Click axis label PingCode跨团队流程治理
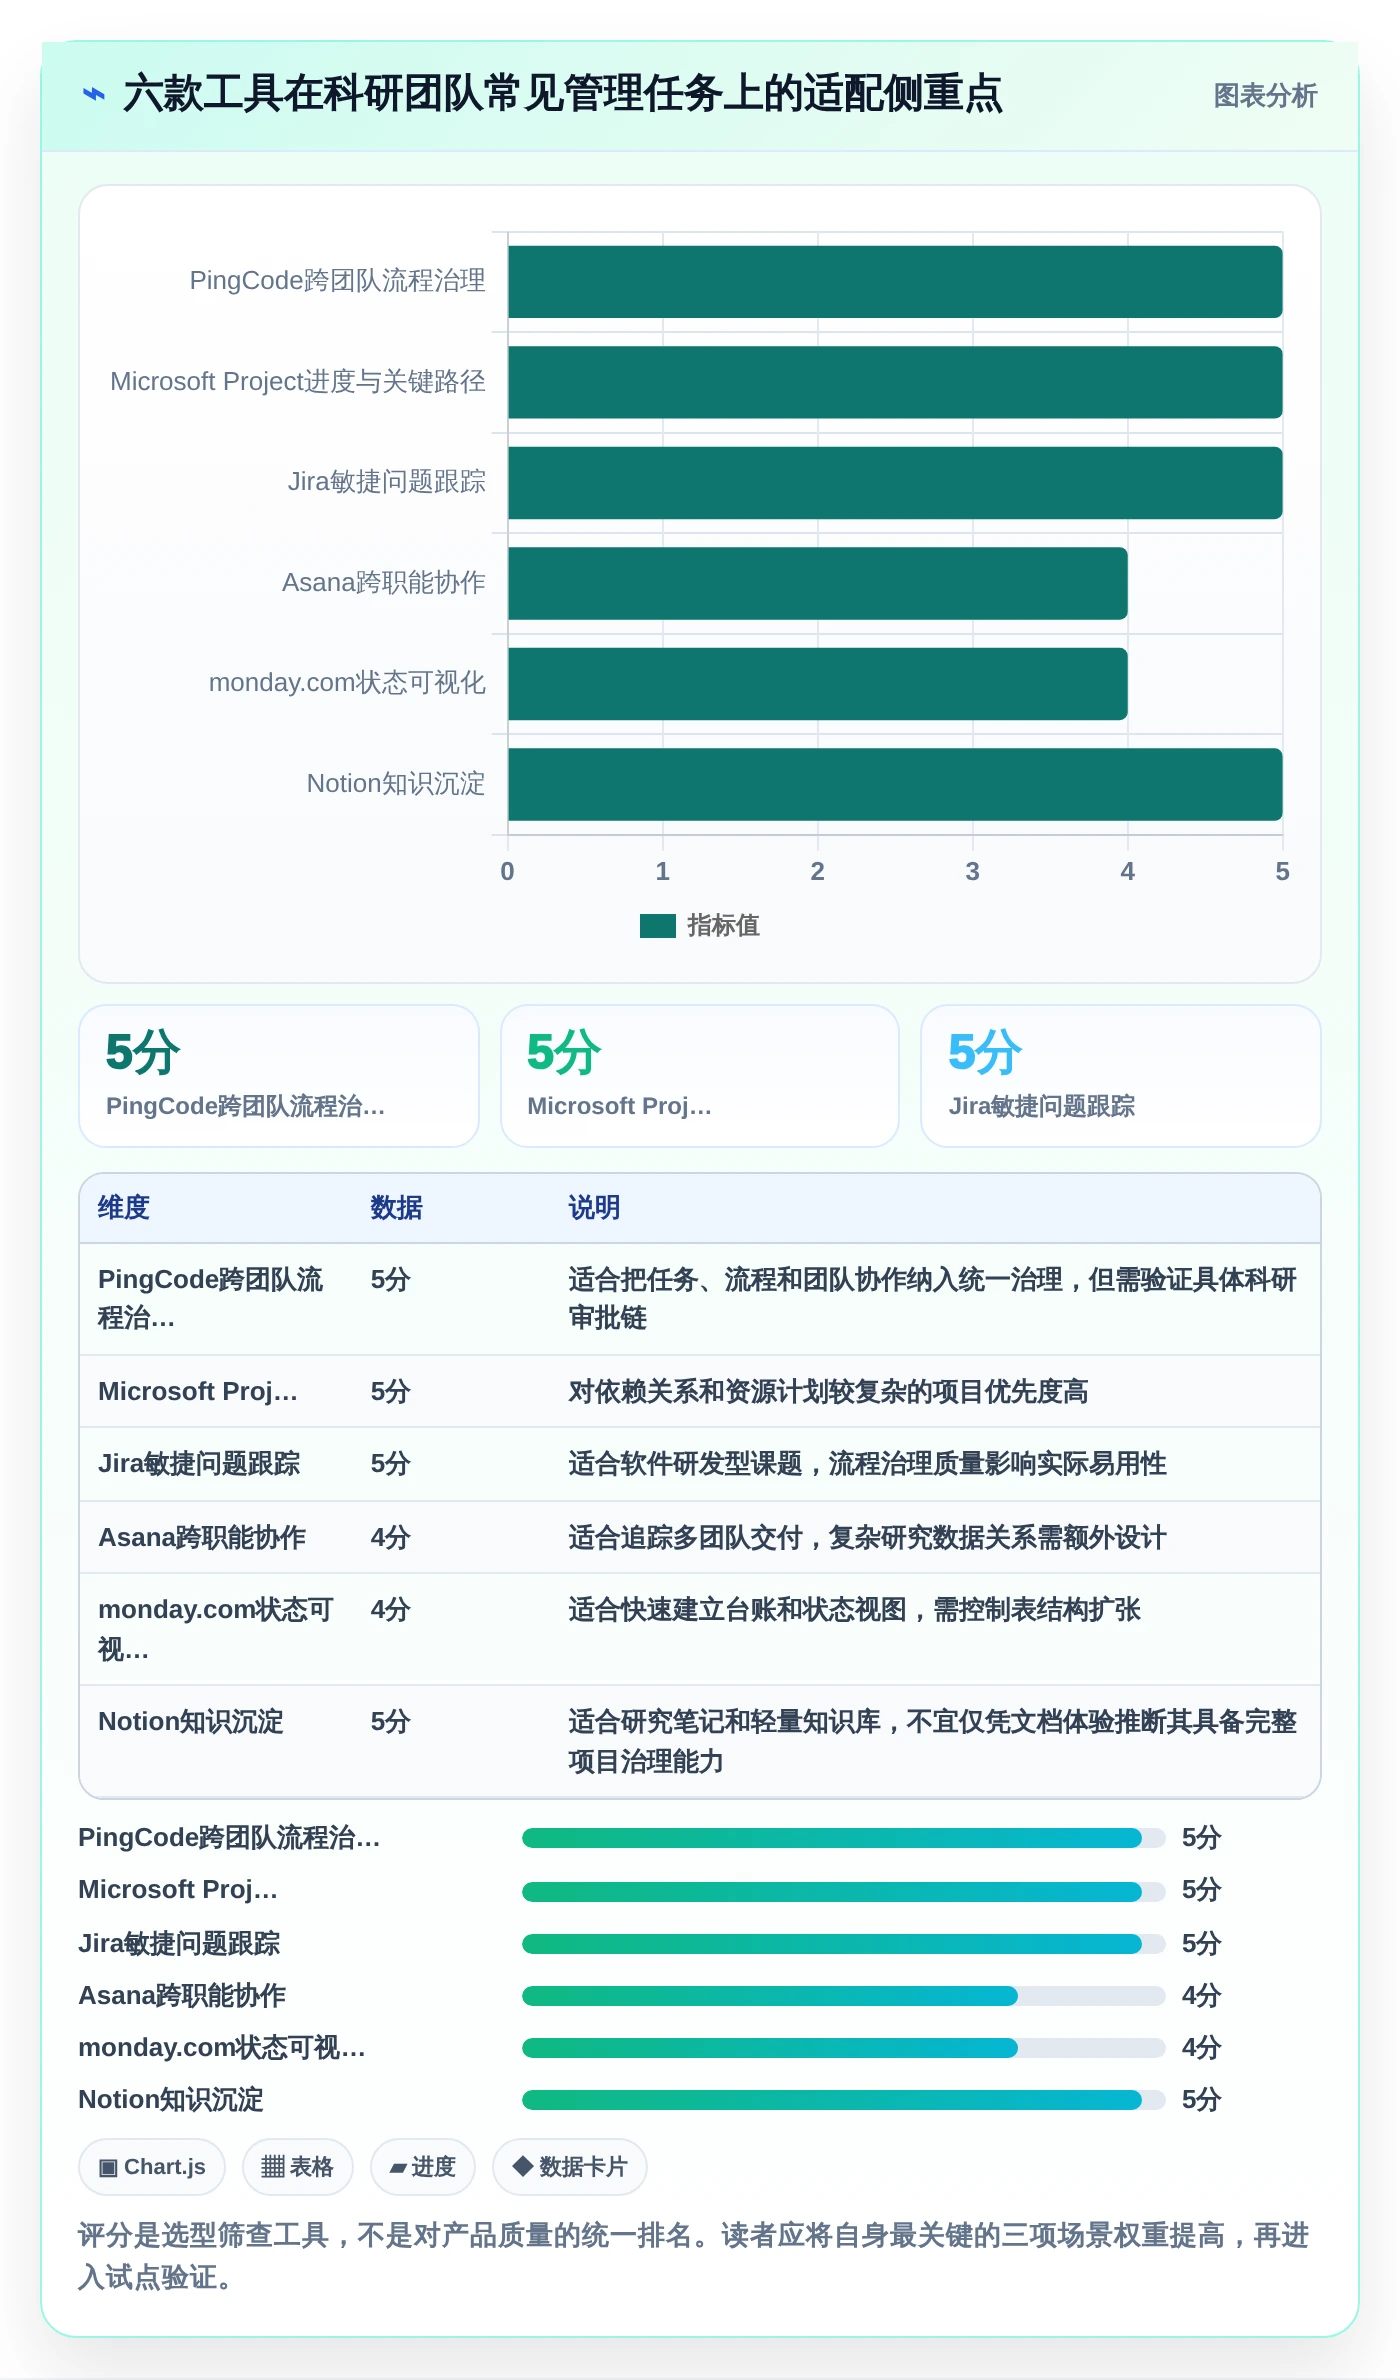Screen dimensions: 1400x2380 337,281
